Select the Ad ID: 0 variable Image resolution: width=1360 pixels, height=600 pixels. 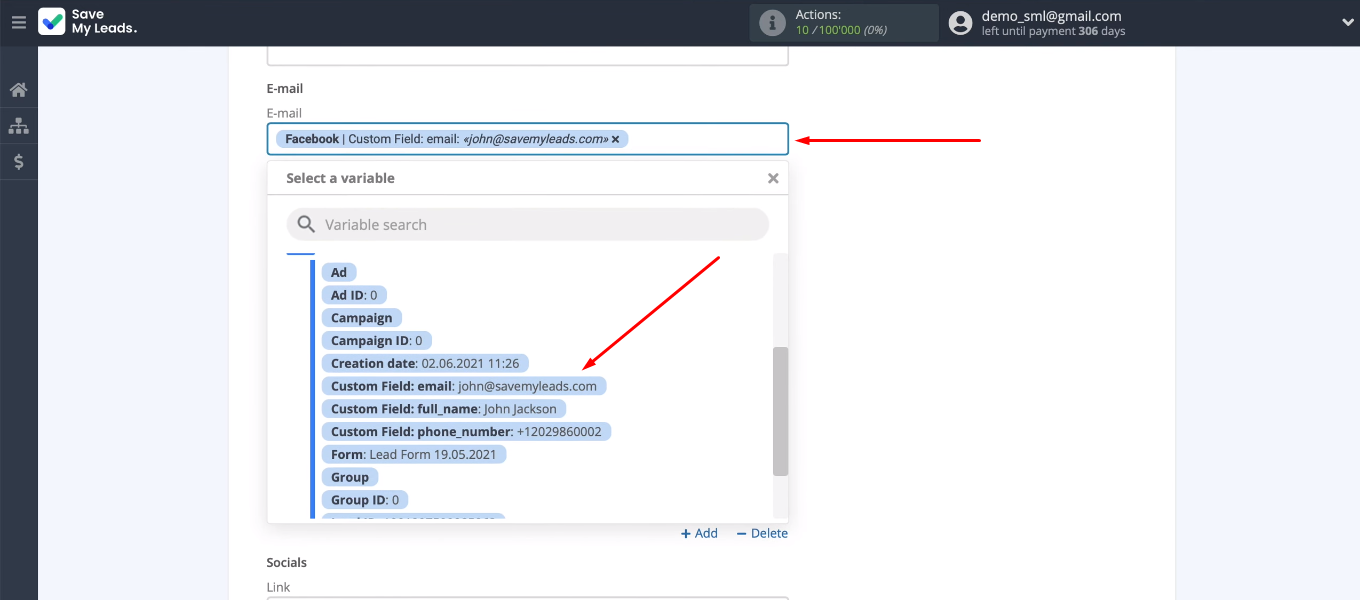click(354, 295)
